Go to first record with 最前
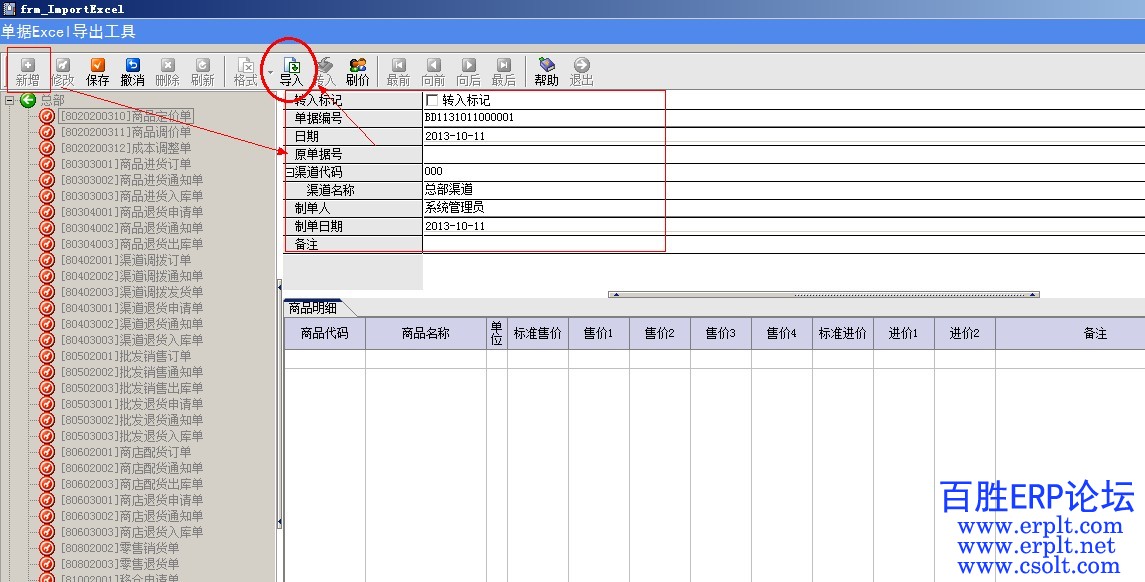Viewport: 1145px width, 582px height. pyautogui.click(x=398, y=71)
